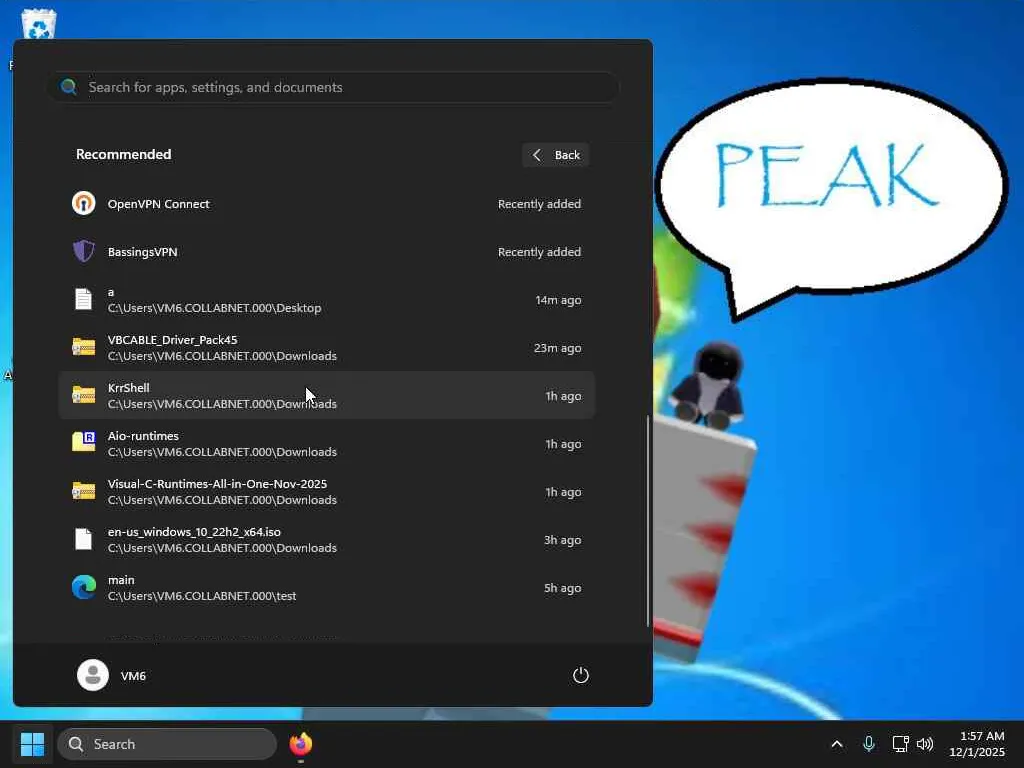Click the document icon for file 'a'
This screenshot has height=768, width=1024.
pos(84,299)
